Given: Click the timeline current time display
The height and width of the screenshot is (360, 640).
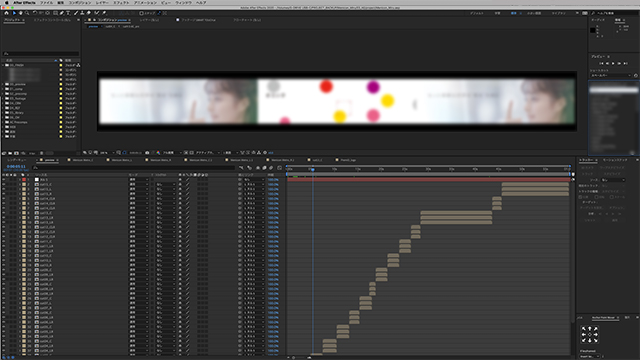Looking at the screenshot, I should (x=16, y=167).
